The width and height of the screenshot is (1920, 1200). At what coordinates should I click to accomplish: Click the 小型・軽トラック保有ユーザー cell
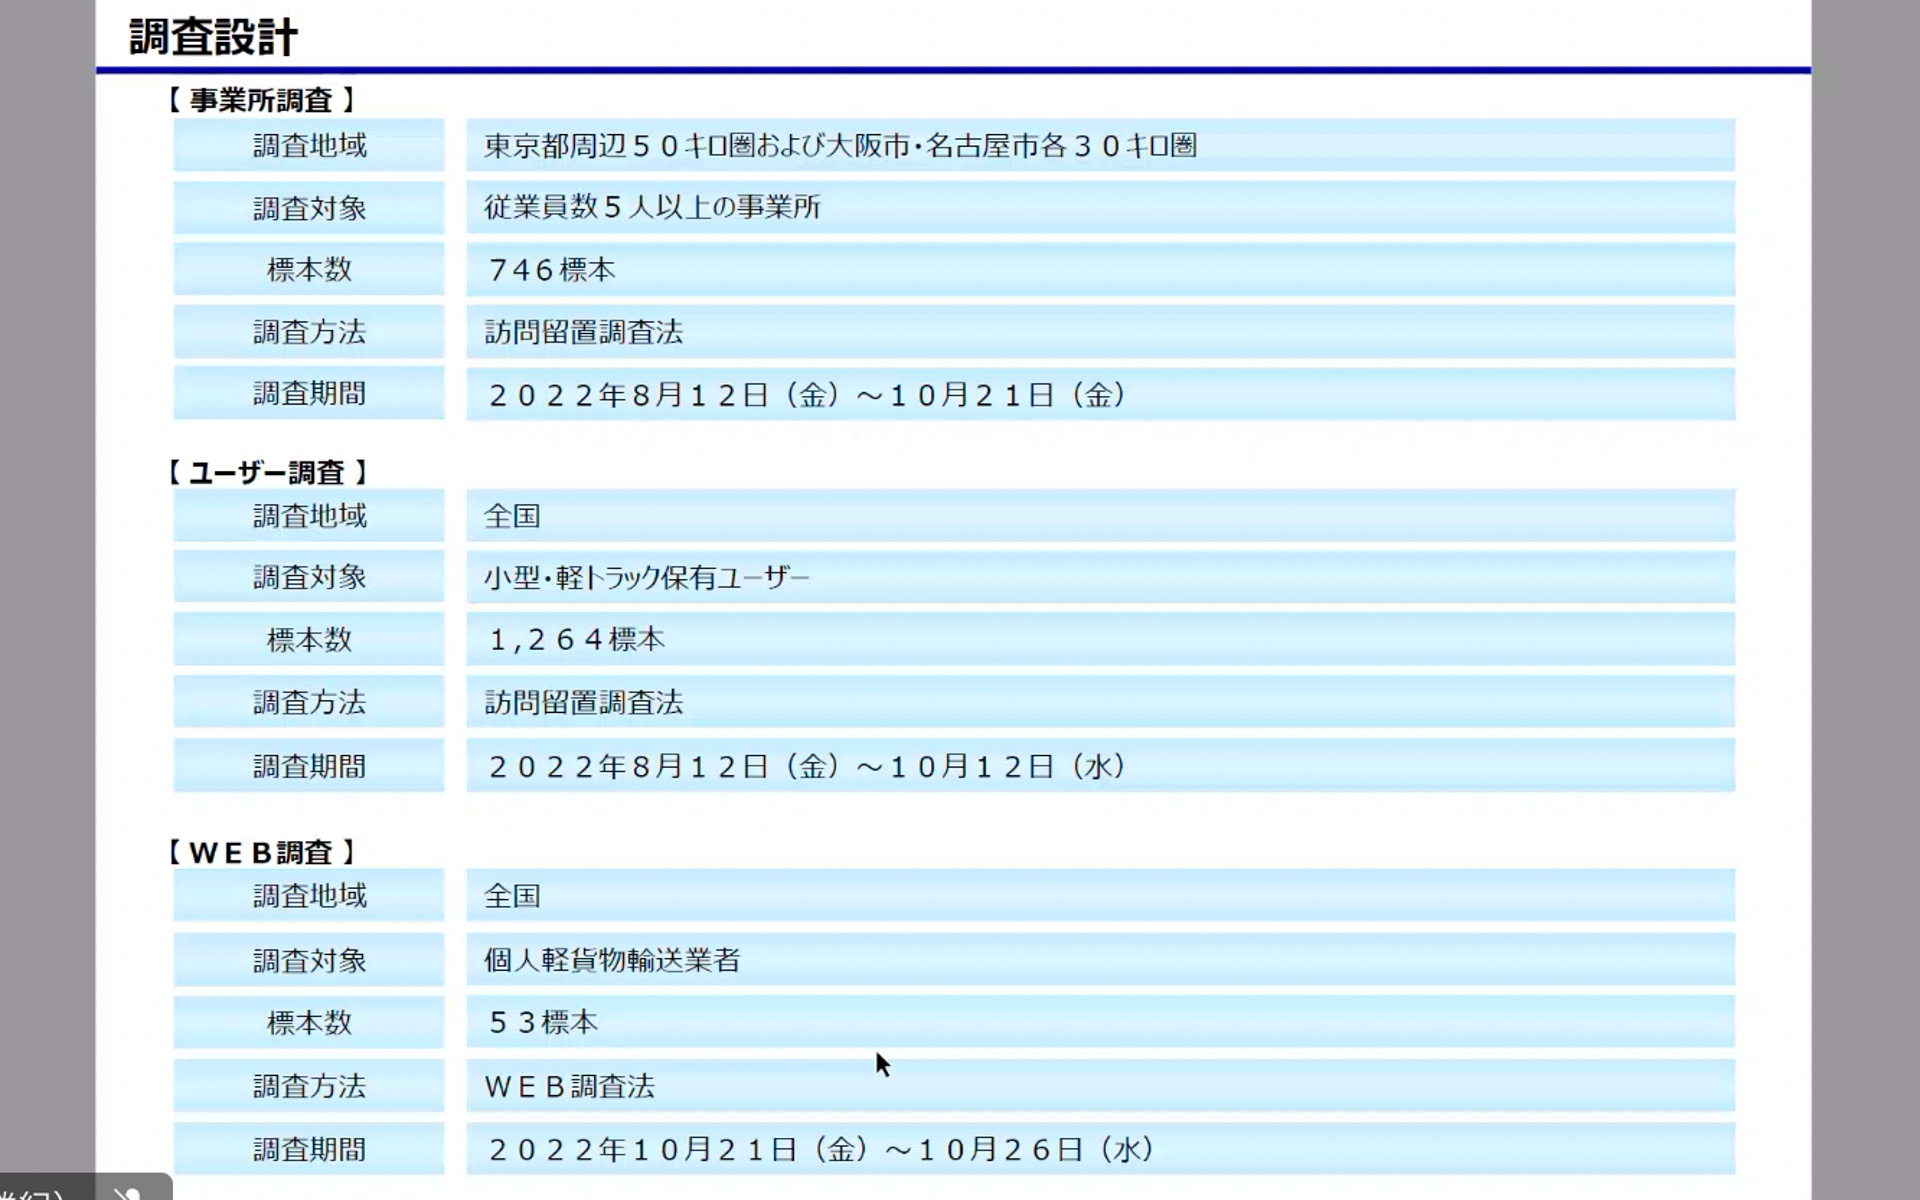tap(646, 578)
